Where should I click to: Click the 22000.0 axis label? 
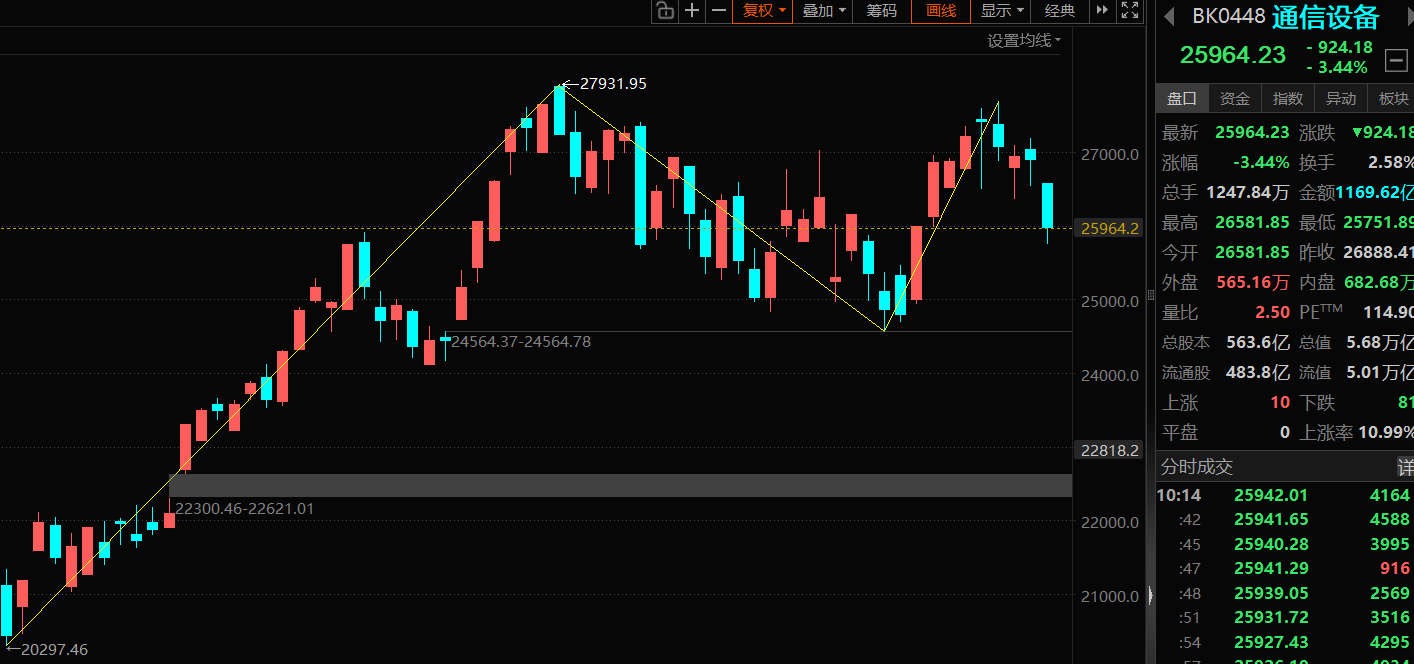(x=1109, y=522)
